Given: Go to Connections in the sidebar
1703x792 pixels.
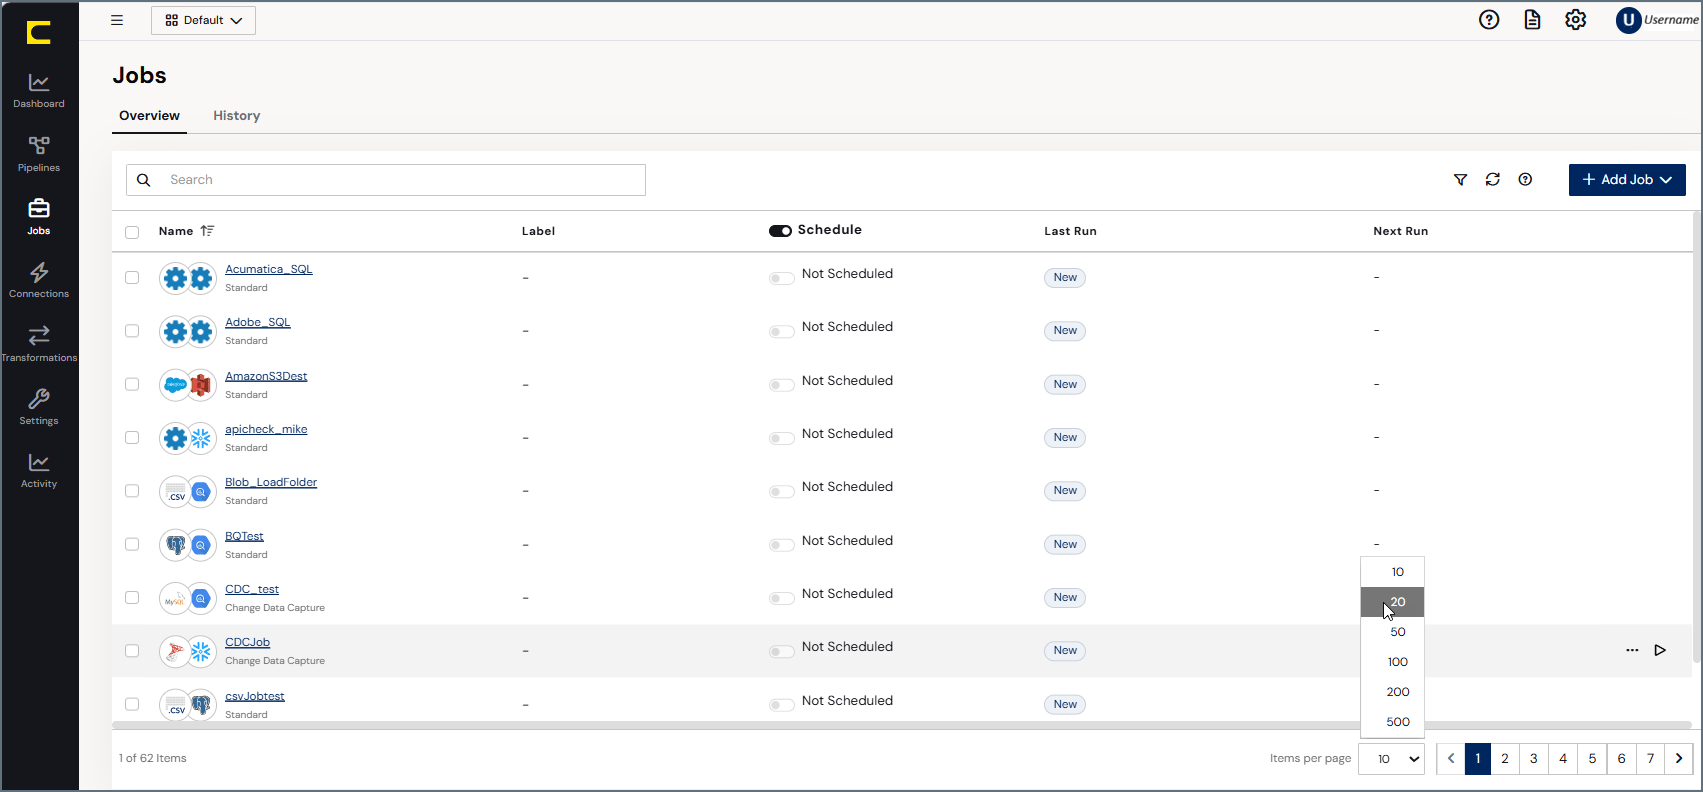Looking at the screenshot, I should [x=39, y=280].
